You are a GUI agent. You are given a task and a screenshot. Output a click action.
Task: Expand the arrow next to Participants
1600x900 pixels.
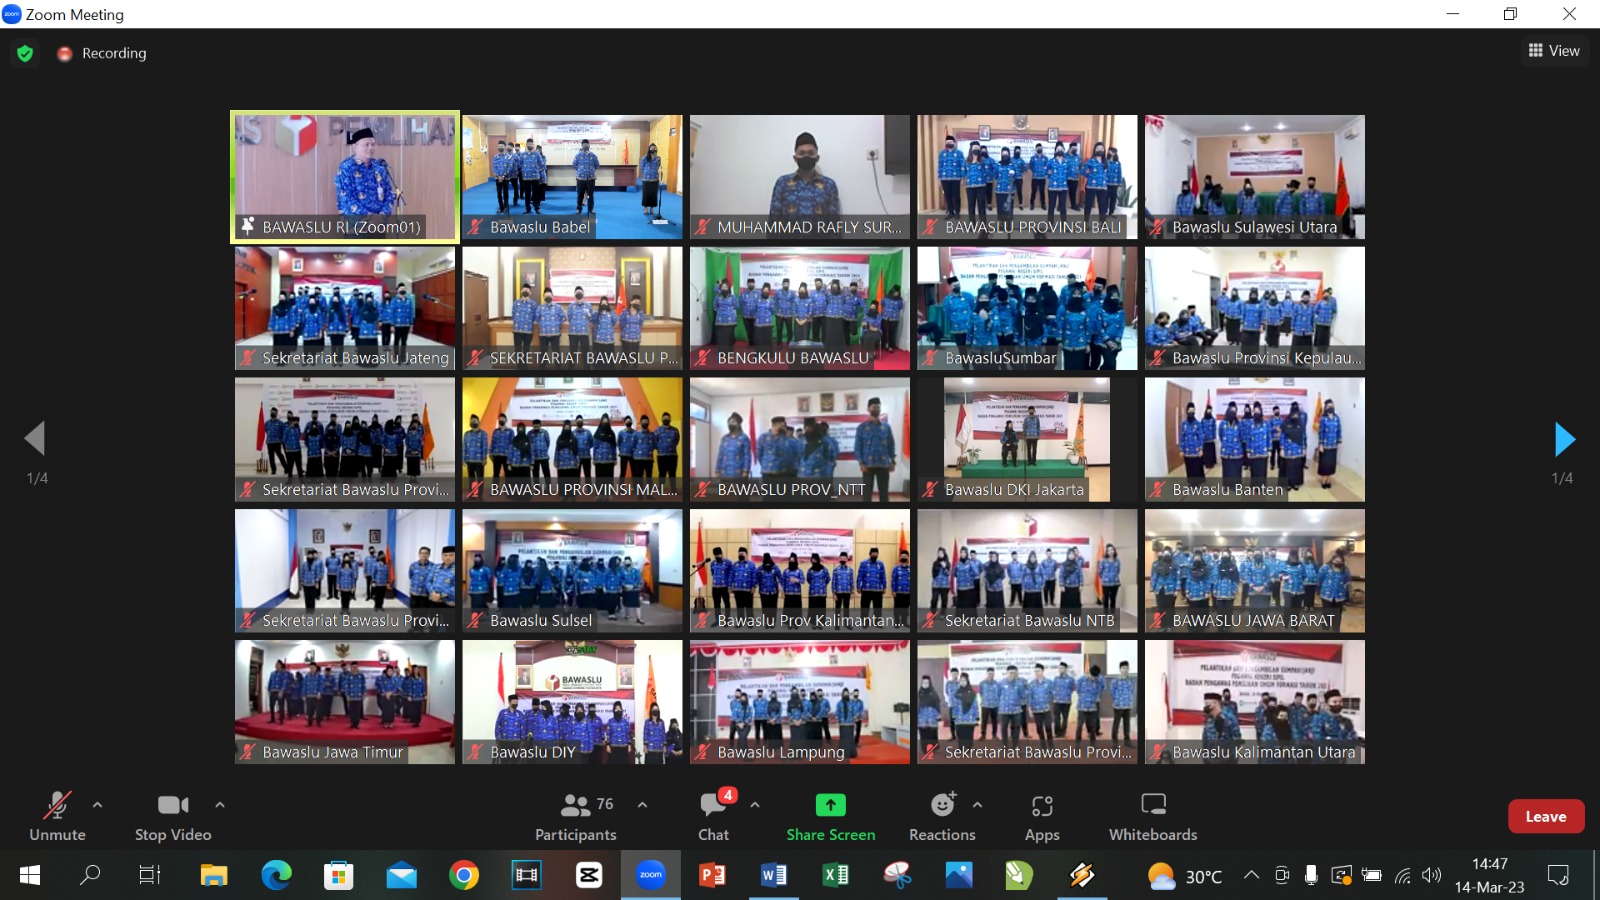click(642, 804)
